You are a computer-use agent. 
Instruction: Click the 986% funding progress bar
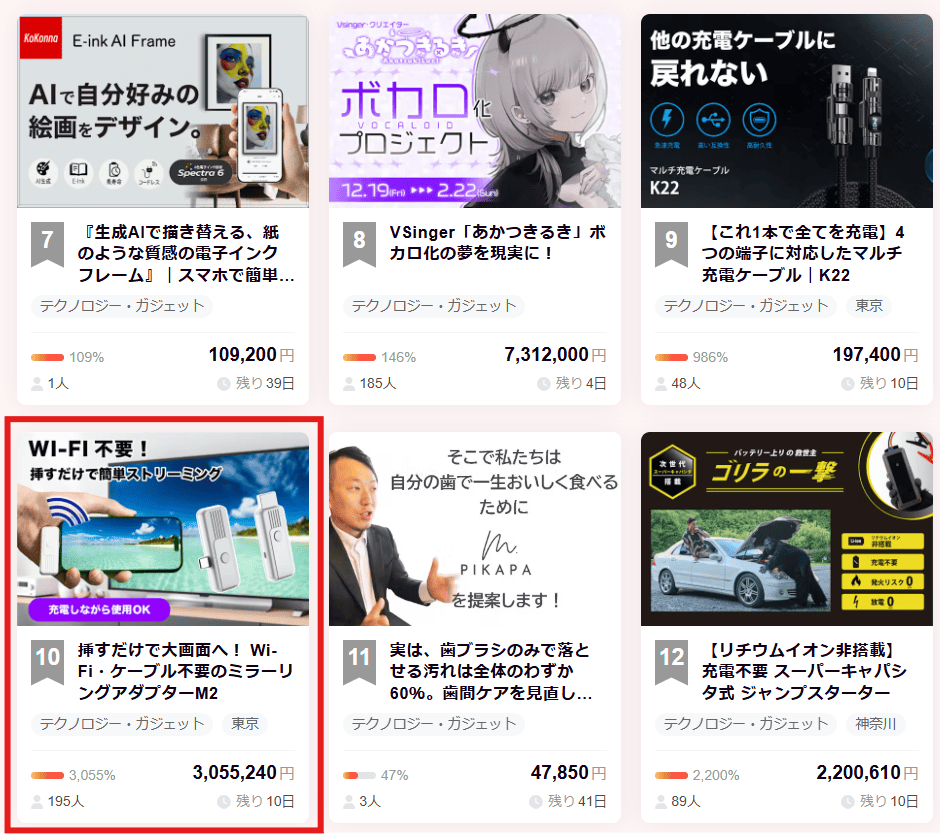coord(671,357)
